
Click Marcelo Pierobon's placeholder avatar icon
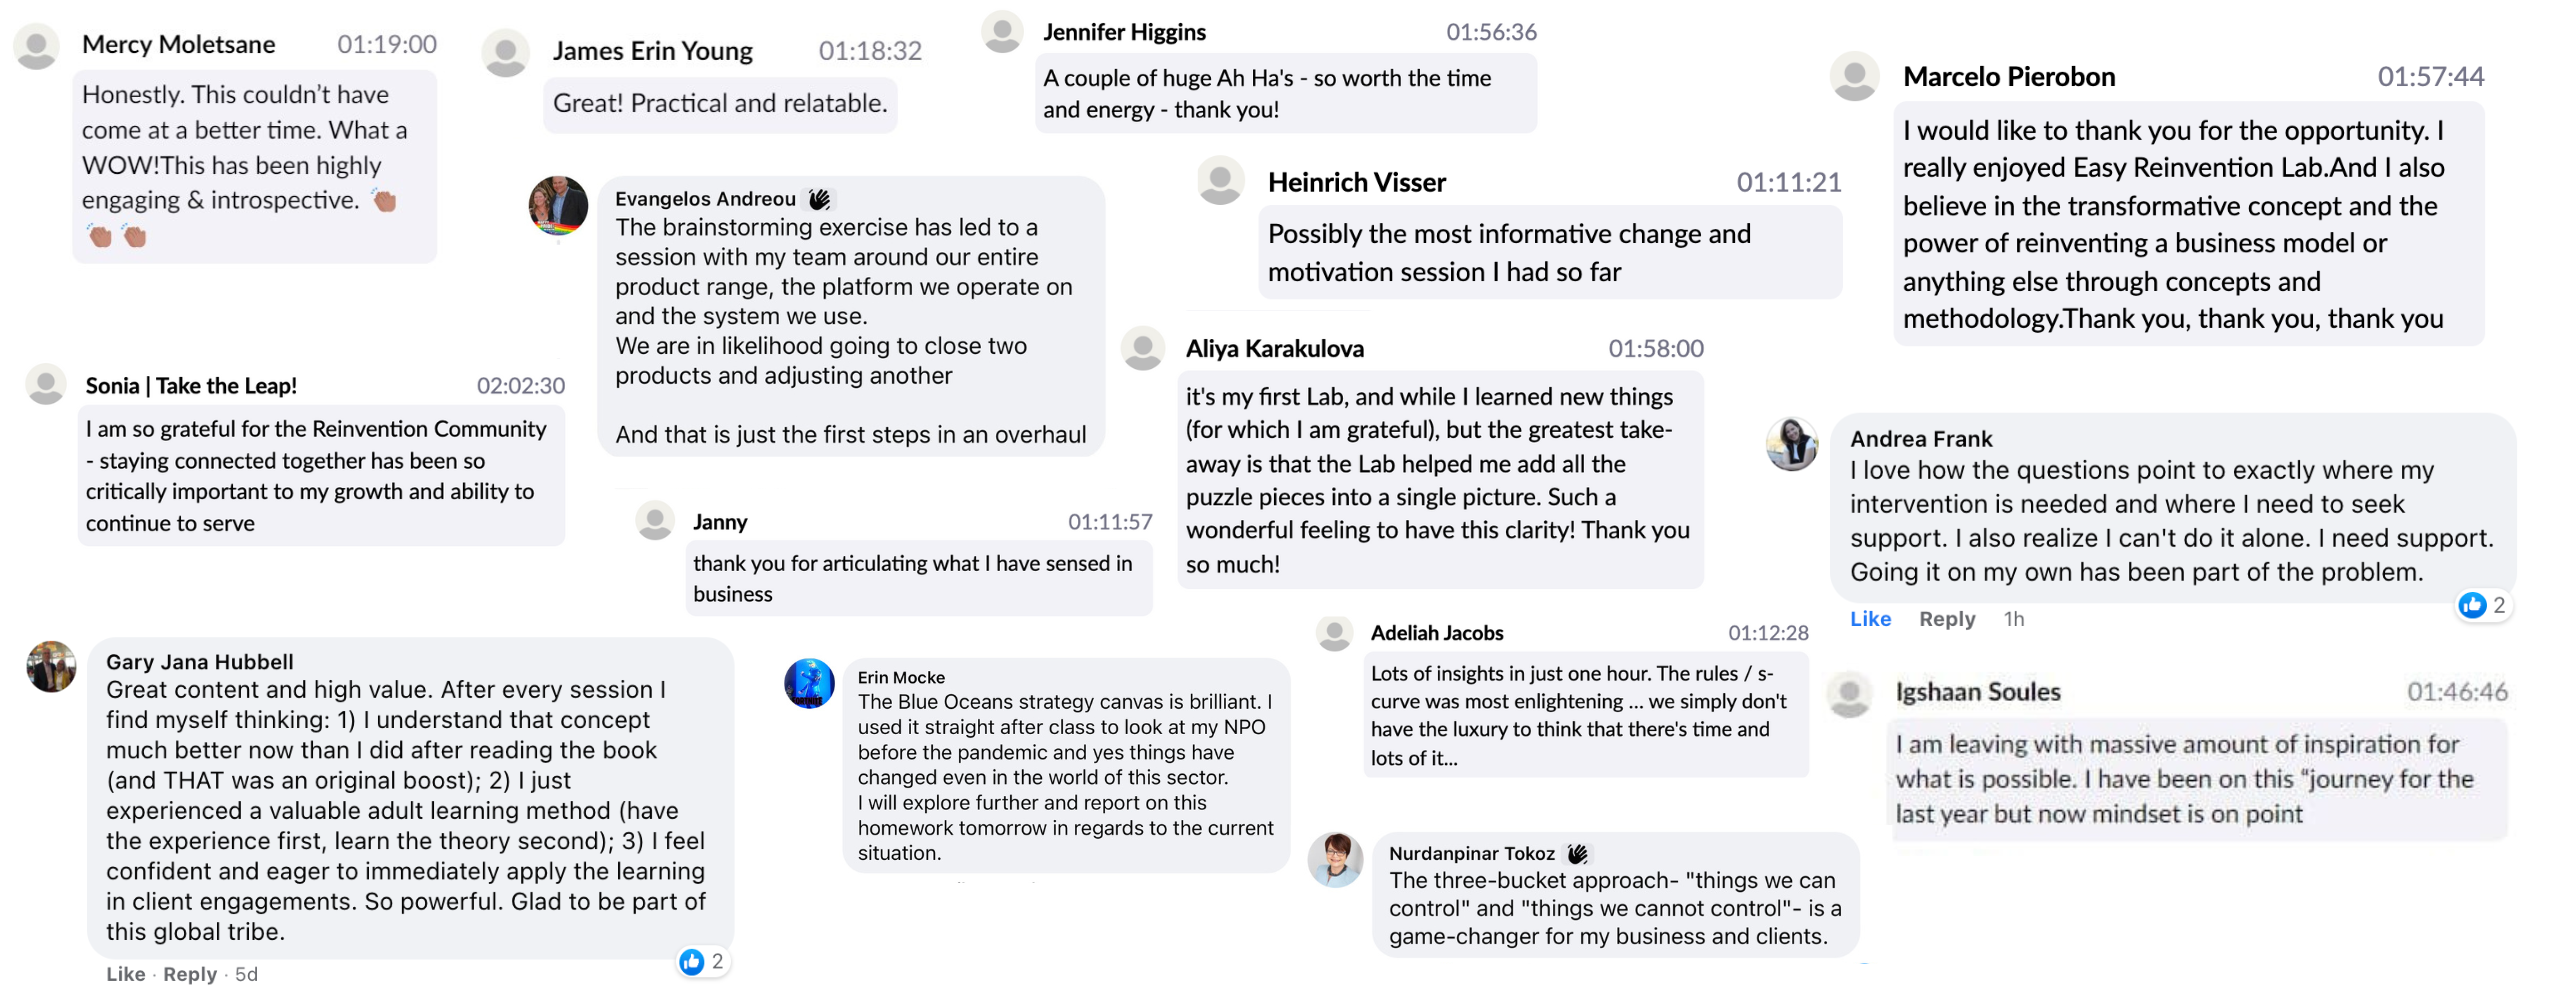point(1854,76)
